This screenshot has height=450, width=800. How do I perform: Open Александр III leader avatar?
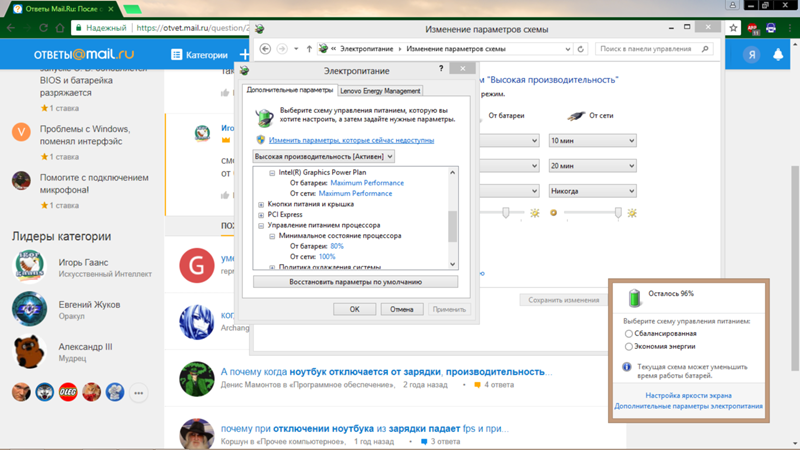pyautogui.click(x=29, y=351)
